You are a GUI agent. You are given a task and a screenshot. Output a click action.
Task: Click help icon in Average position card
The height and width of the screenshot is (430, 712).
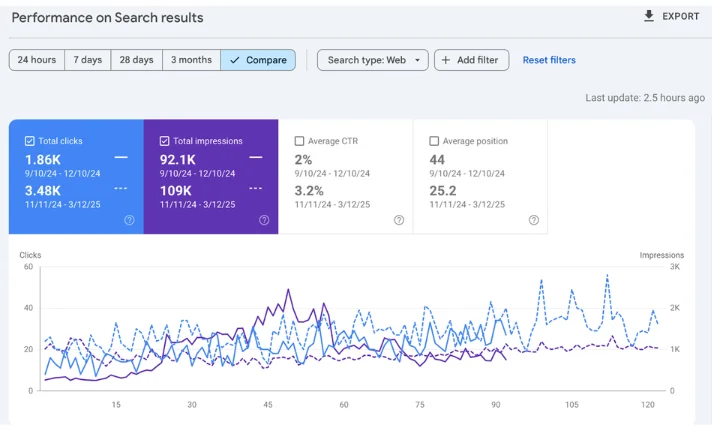pos(534,220)
